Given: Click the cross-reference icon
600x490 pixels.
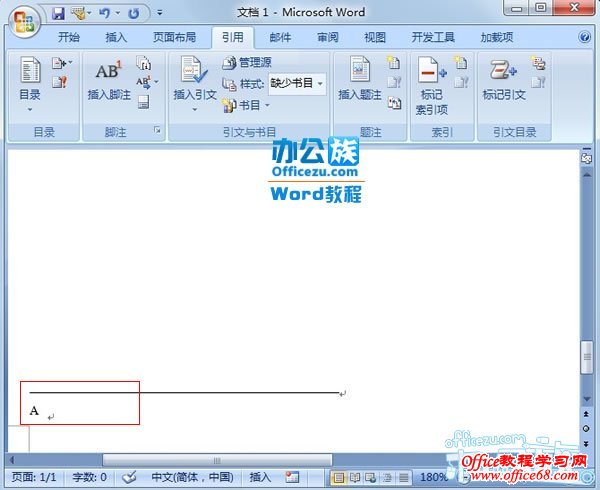Looking at the screenshot, I should [x=394, y=103].
